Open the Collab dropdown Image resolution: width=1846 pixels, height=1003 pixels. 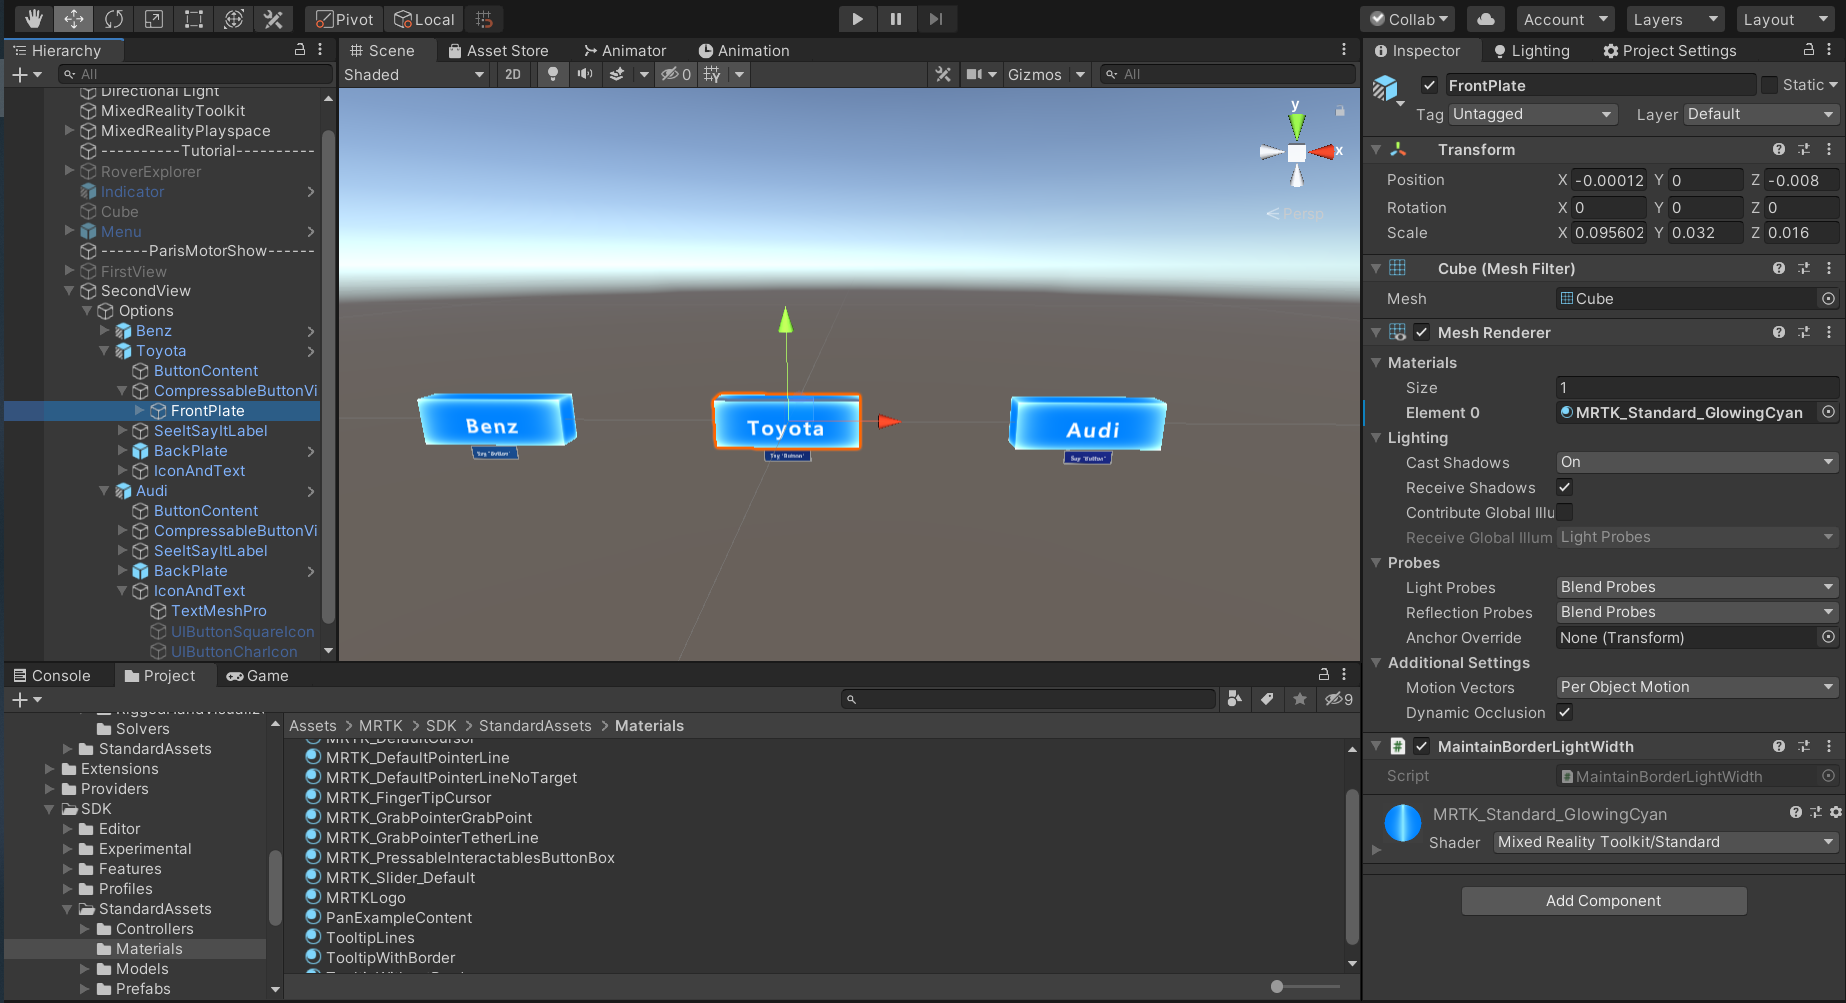point(1409,19)
